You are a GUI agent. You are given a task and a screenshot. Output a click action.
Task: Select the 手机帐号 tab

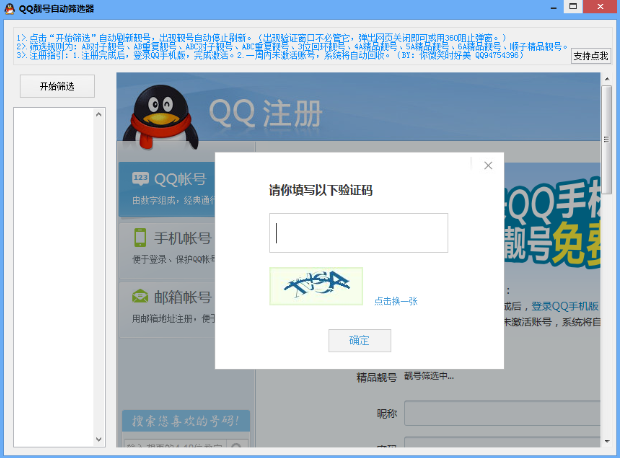[167, 250]
